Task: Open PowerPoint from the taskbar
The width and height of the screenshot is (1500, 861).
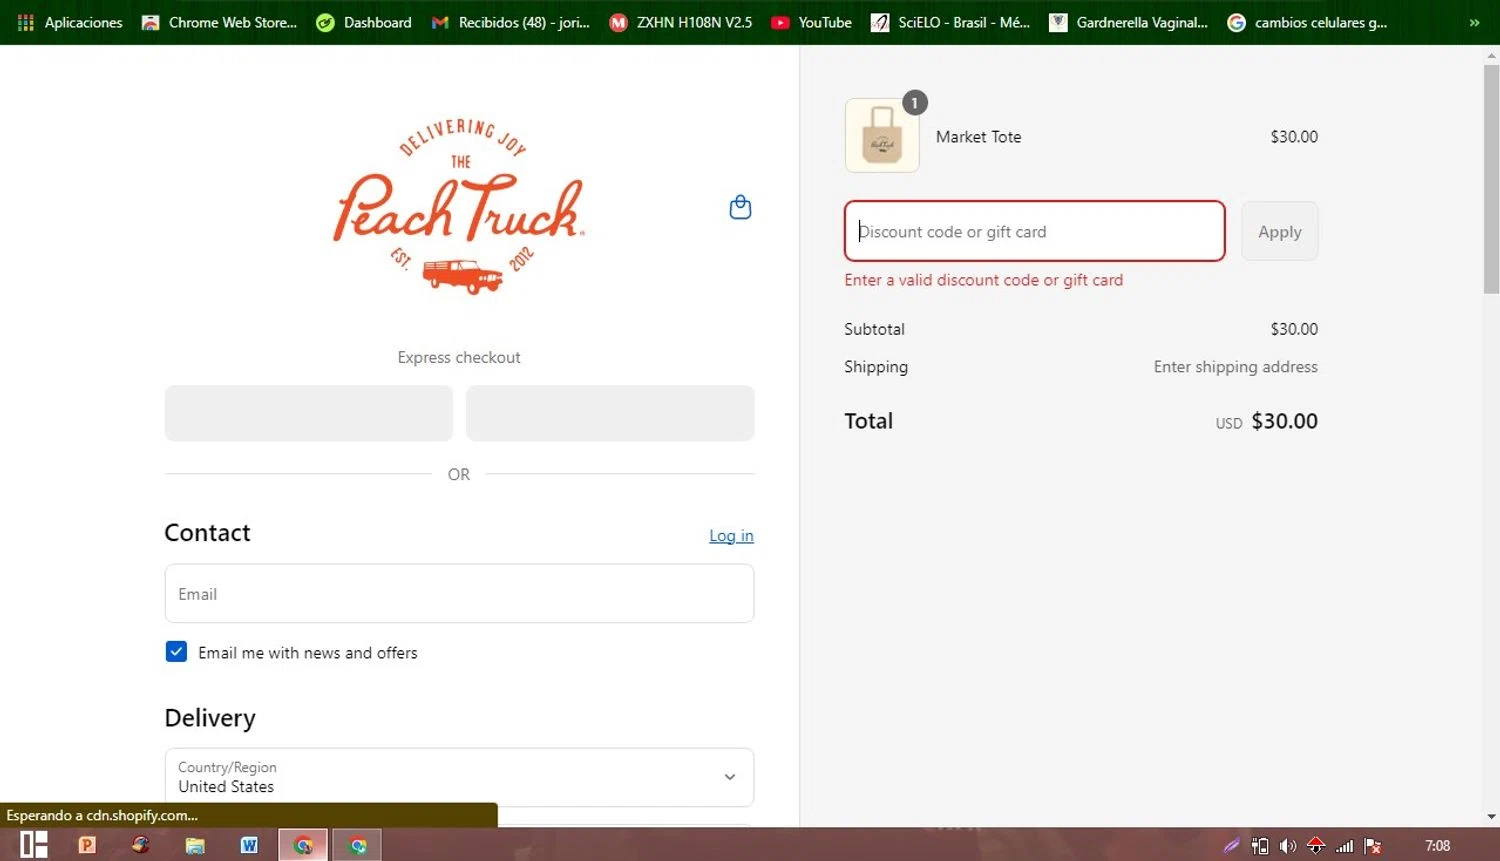Action: 87,845
